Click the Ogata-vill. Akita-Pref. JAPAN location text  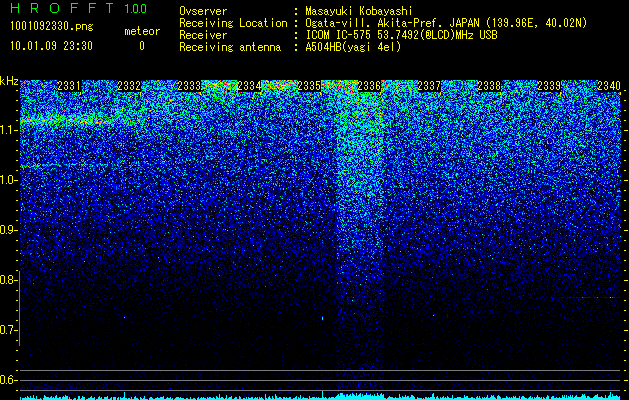(446, 23)
